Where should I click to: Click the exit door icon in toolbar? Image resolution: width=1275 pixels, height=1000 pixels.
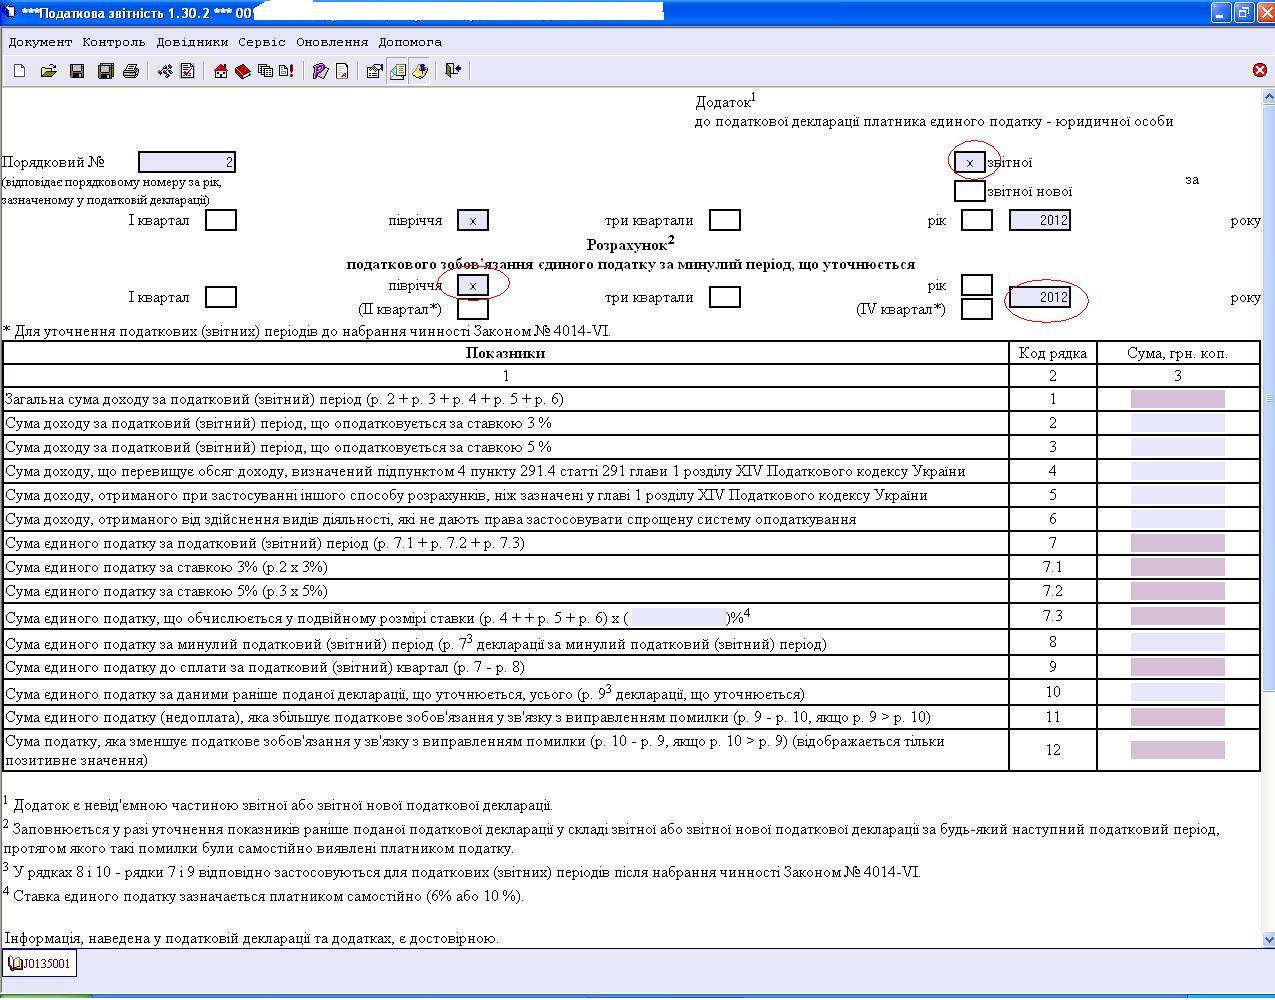452,71
